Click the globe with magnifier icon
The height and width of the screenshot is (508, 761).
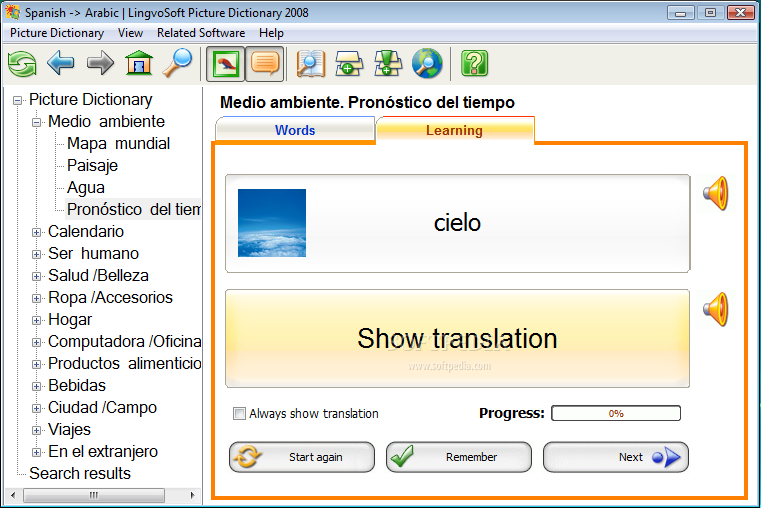(427, 64)
